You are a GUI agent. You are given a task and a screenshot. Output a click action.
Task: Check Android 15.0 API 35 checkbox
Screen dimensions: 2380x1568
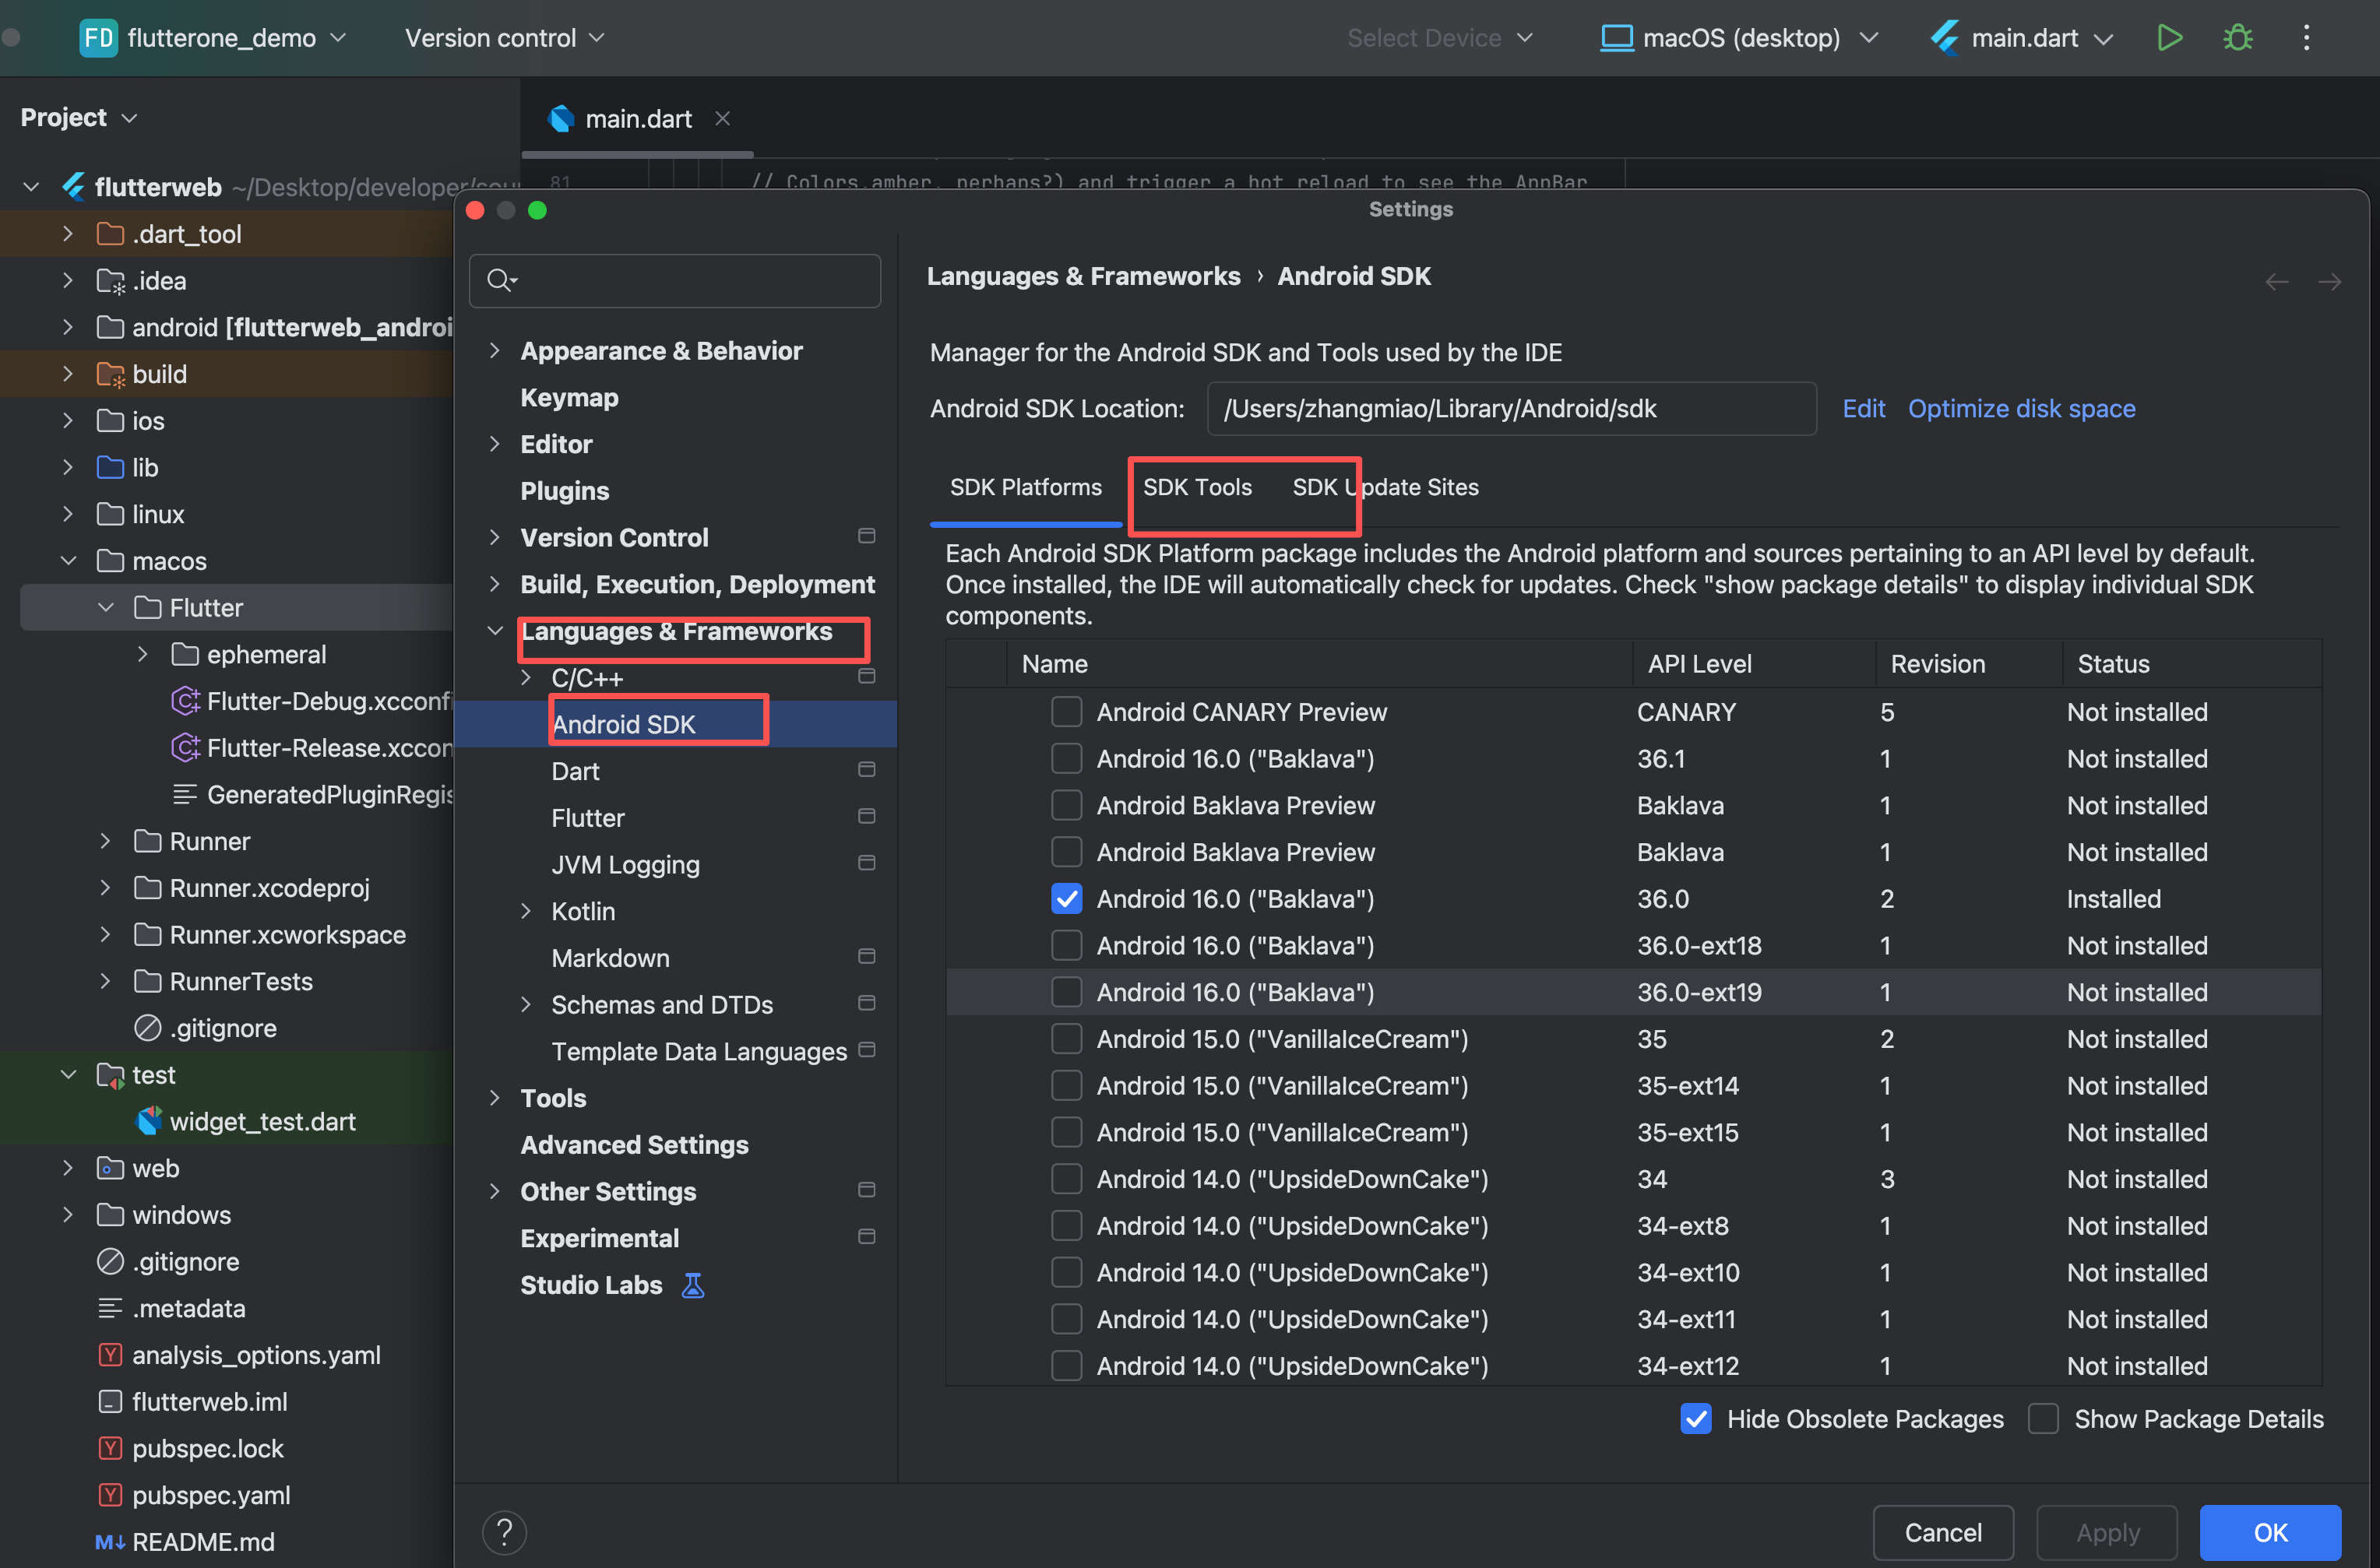coord(1066,1039)
